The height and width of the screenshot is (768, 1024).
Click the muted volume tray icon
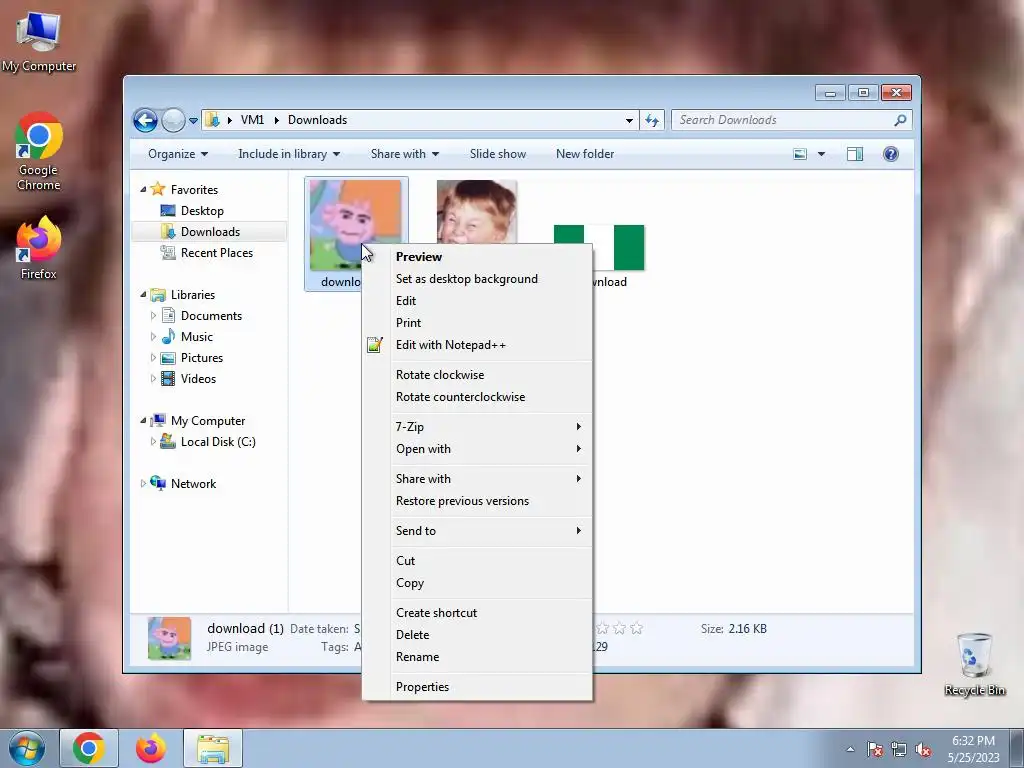point(923,750)
